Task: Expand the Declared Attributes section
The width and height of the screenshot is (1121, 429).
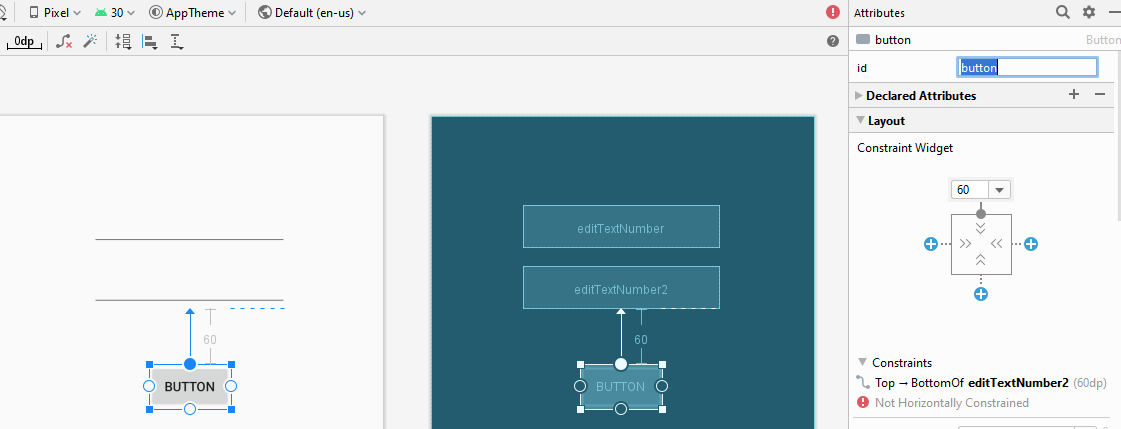Action: tap(859, 95)
